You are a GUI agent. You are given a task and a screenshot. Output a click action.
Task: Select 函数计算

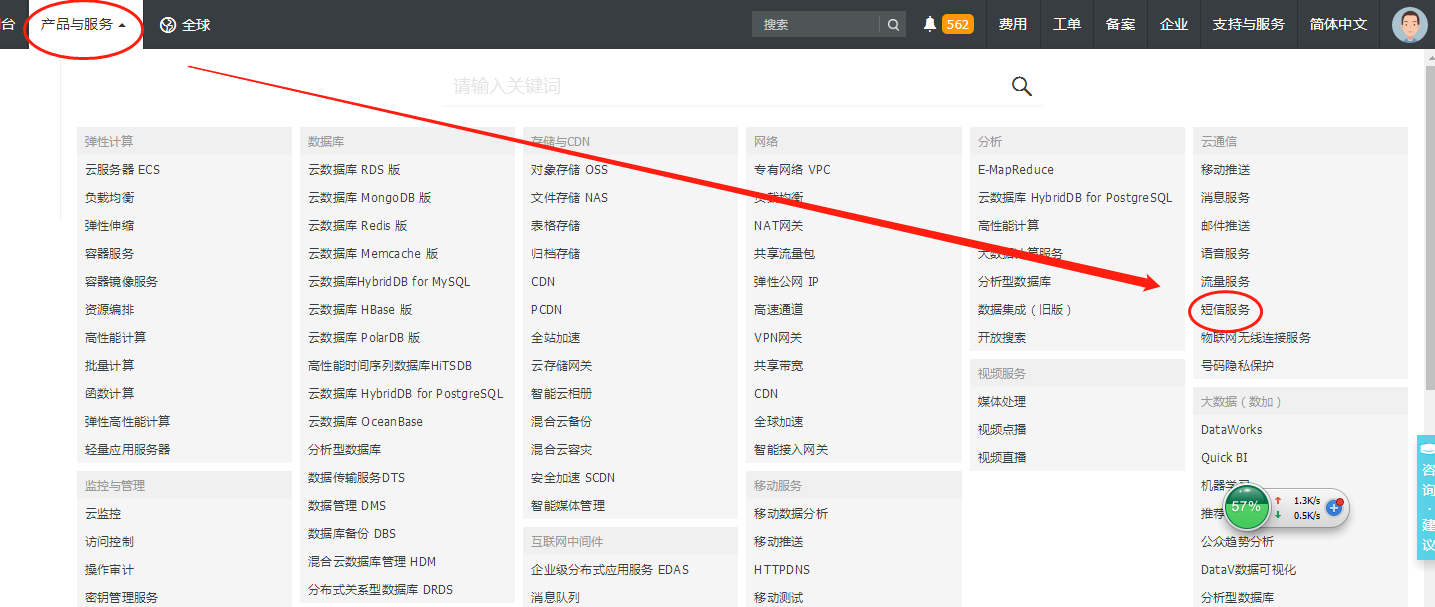109,394
